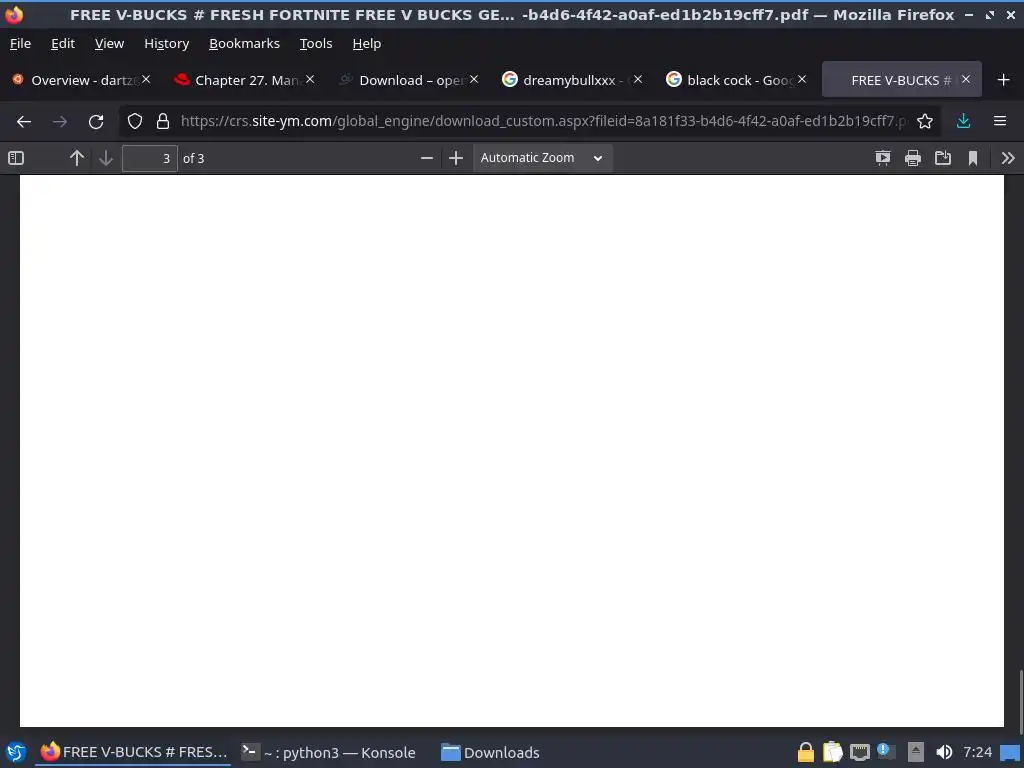1024x768 pixels.
Task: Save the PDF file
Action: (943, 158)
